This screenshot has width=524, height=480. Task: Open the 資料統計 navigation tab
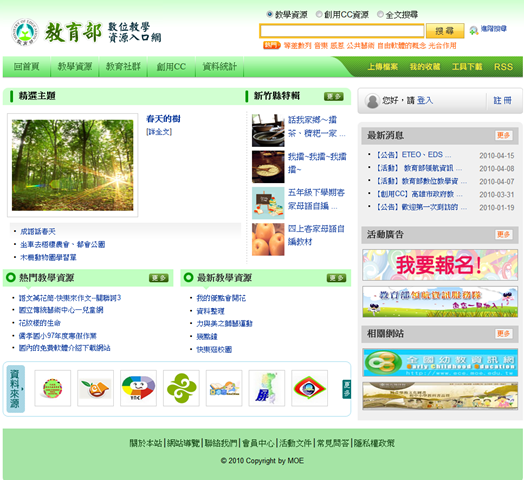(x=220, y=67)
